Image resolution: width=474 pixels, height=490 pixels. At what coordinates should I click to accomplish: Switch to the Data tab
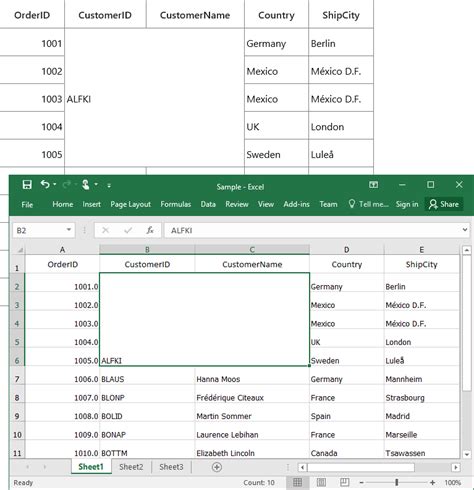pyautogui.click(x=208, y=204)
